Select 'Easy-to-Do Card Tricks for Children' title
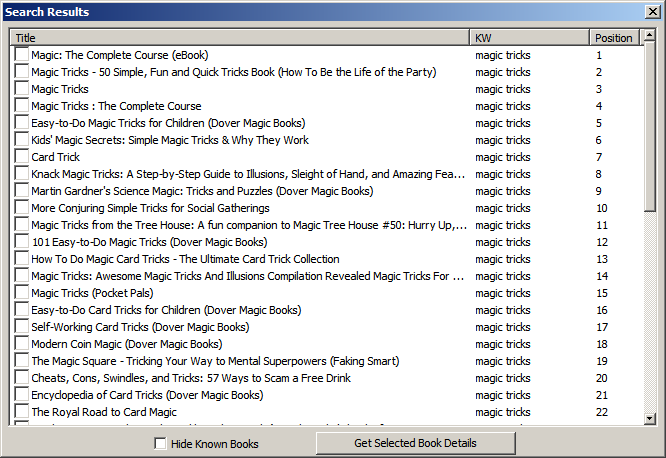 (166, 310)
